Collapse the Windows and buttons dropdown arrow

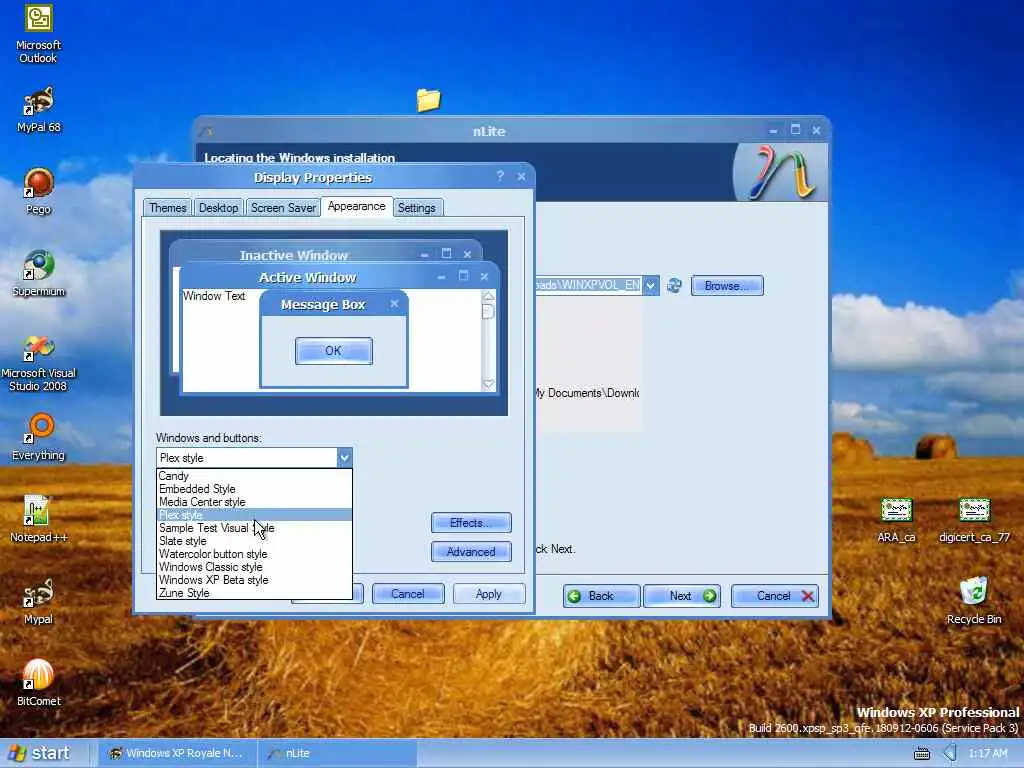344,458
